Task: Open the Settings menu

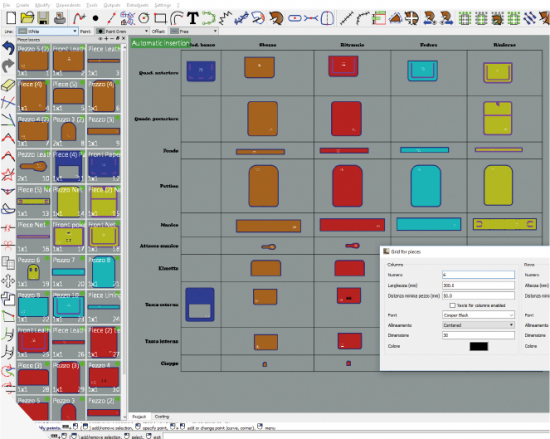Action: click(163, 5)
